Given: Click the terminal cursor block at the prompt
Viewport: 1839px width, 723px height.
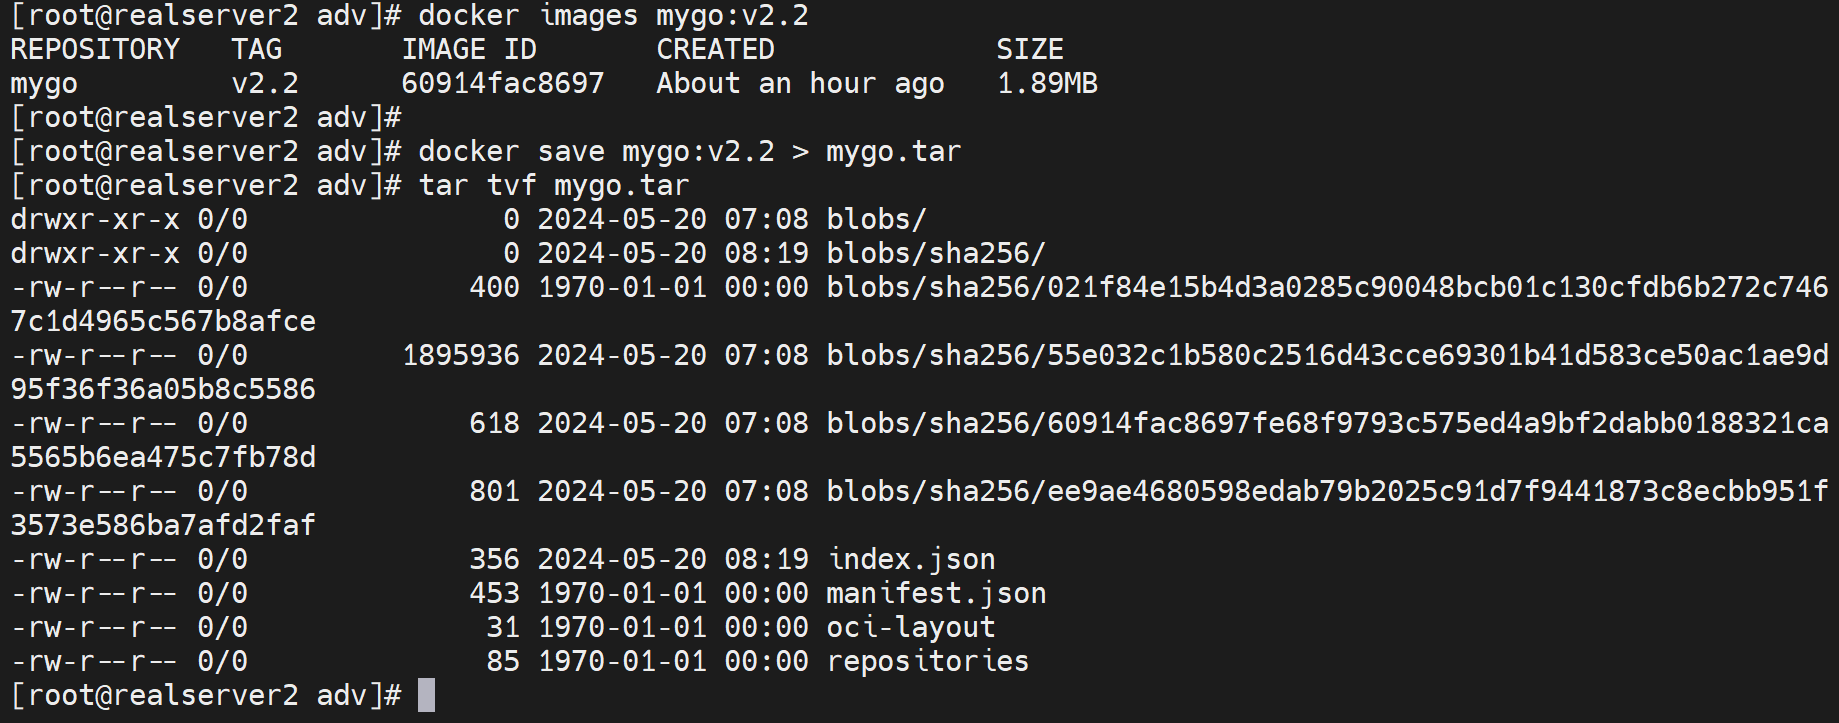Looking at the screenshot, I should tap(426, 695).
